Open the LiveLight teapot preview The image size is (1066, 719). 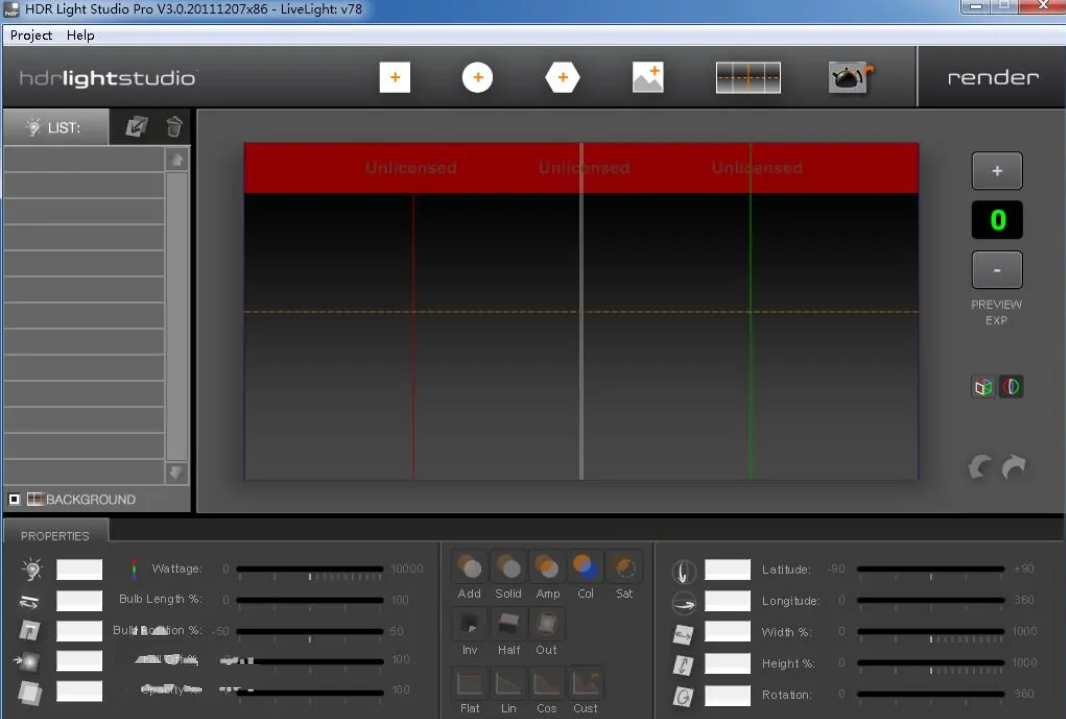pos(849,77)
